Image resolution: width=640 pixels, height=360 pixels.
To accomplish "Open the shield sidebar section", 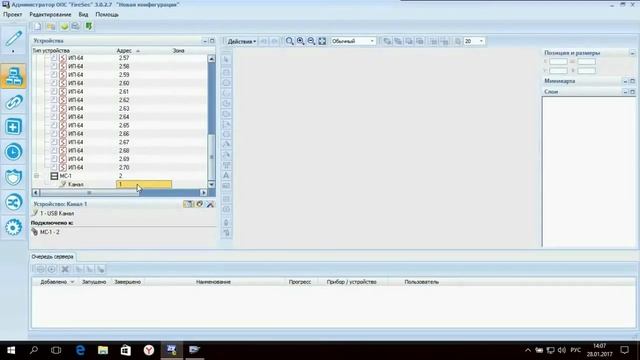I will (x=13, y=177).
